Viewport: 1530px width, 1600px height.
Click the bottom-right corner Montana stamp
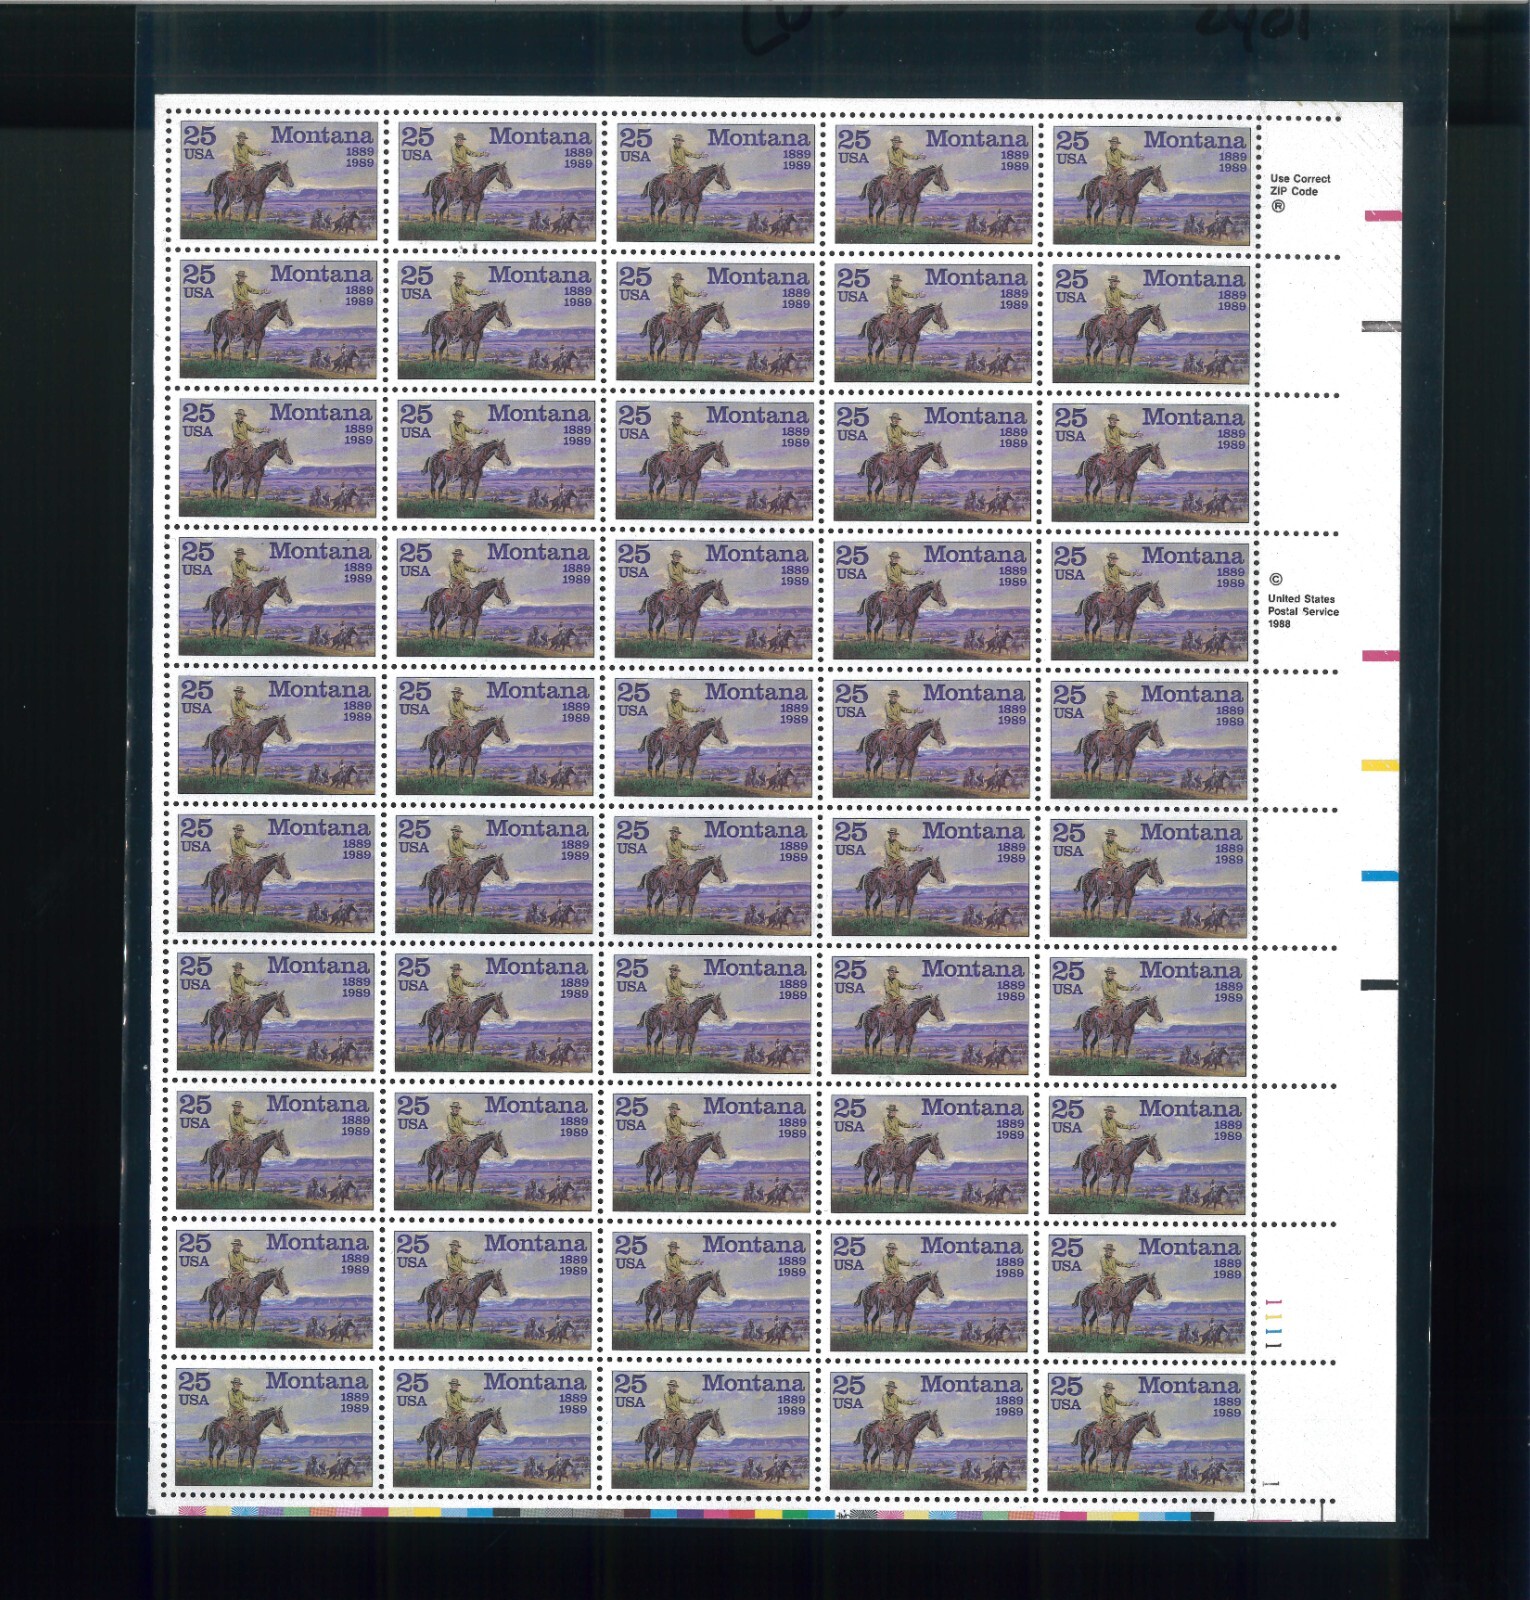point(1145,1432)
